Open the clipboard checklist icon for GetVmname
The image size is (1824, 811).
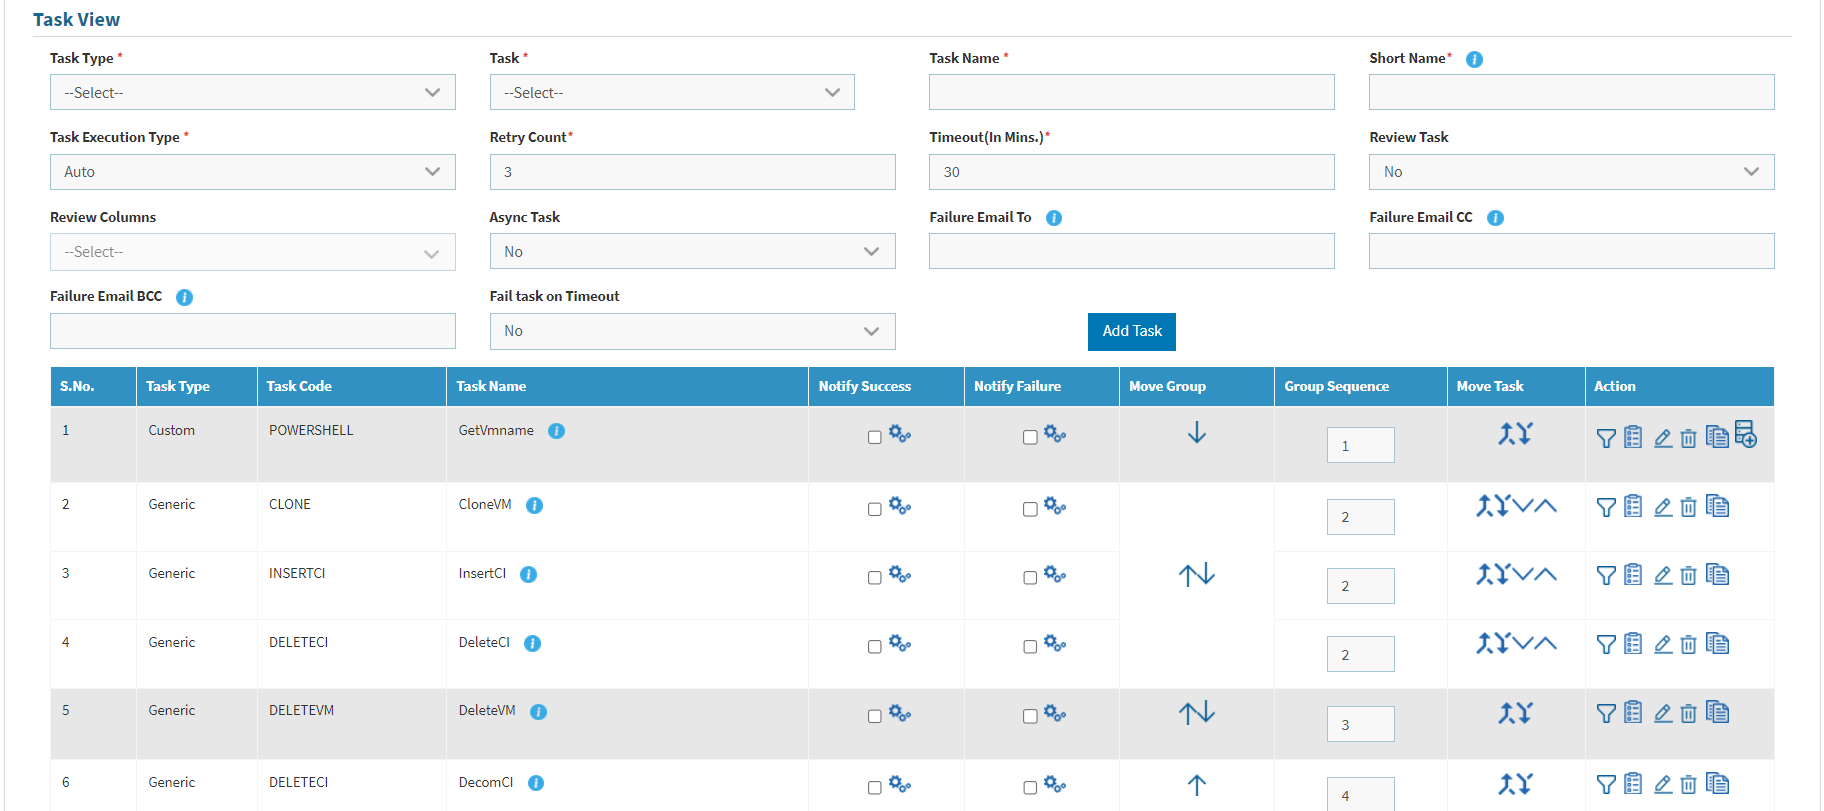click(1633, 437)
